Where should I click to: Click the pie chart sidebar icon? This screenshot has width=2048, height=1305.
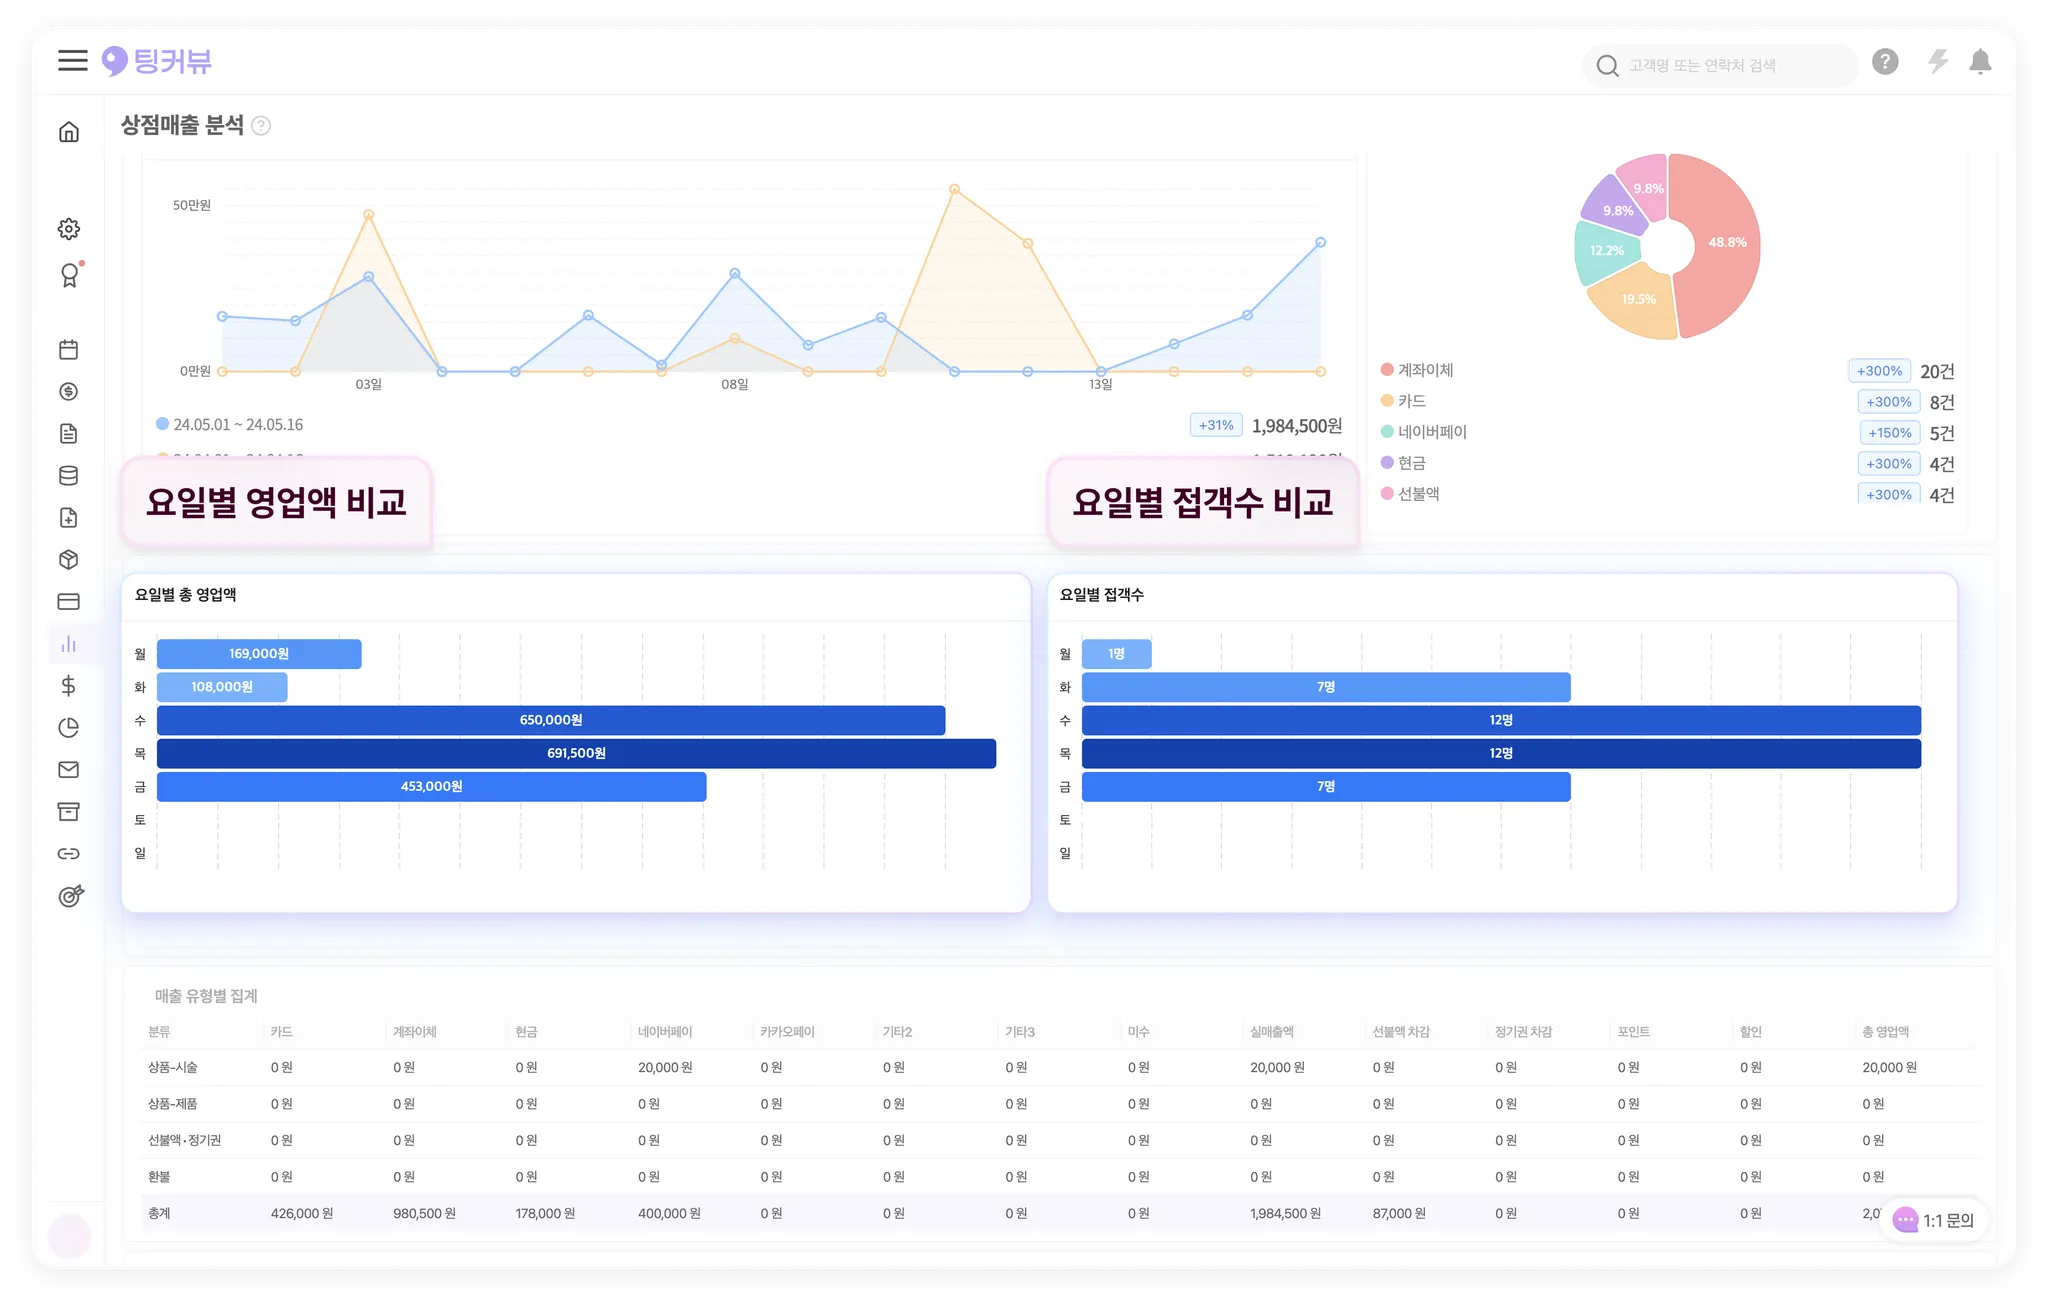click(x=69, y=728)
